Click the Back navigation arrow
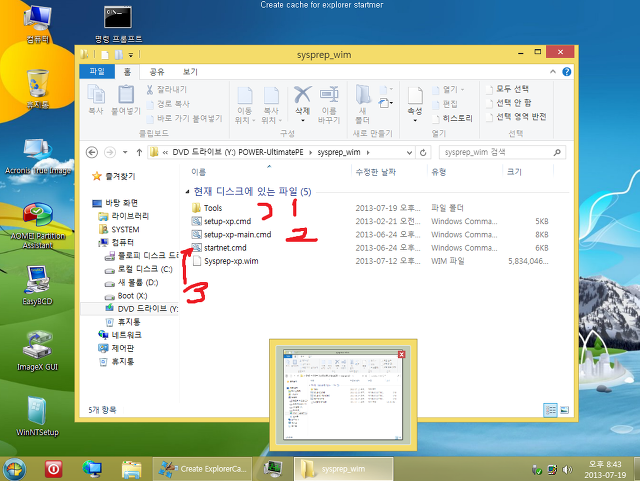Screen dimensions: 640x481 (92, 152)
